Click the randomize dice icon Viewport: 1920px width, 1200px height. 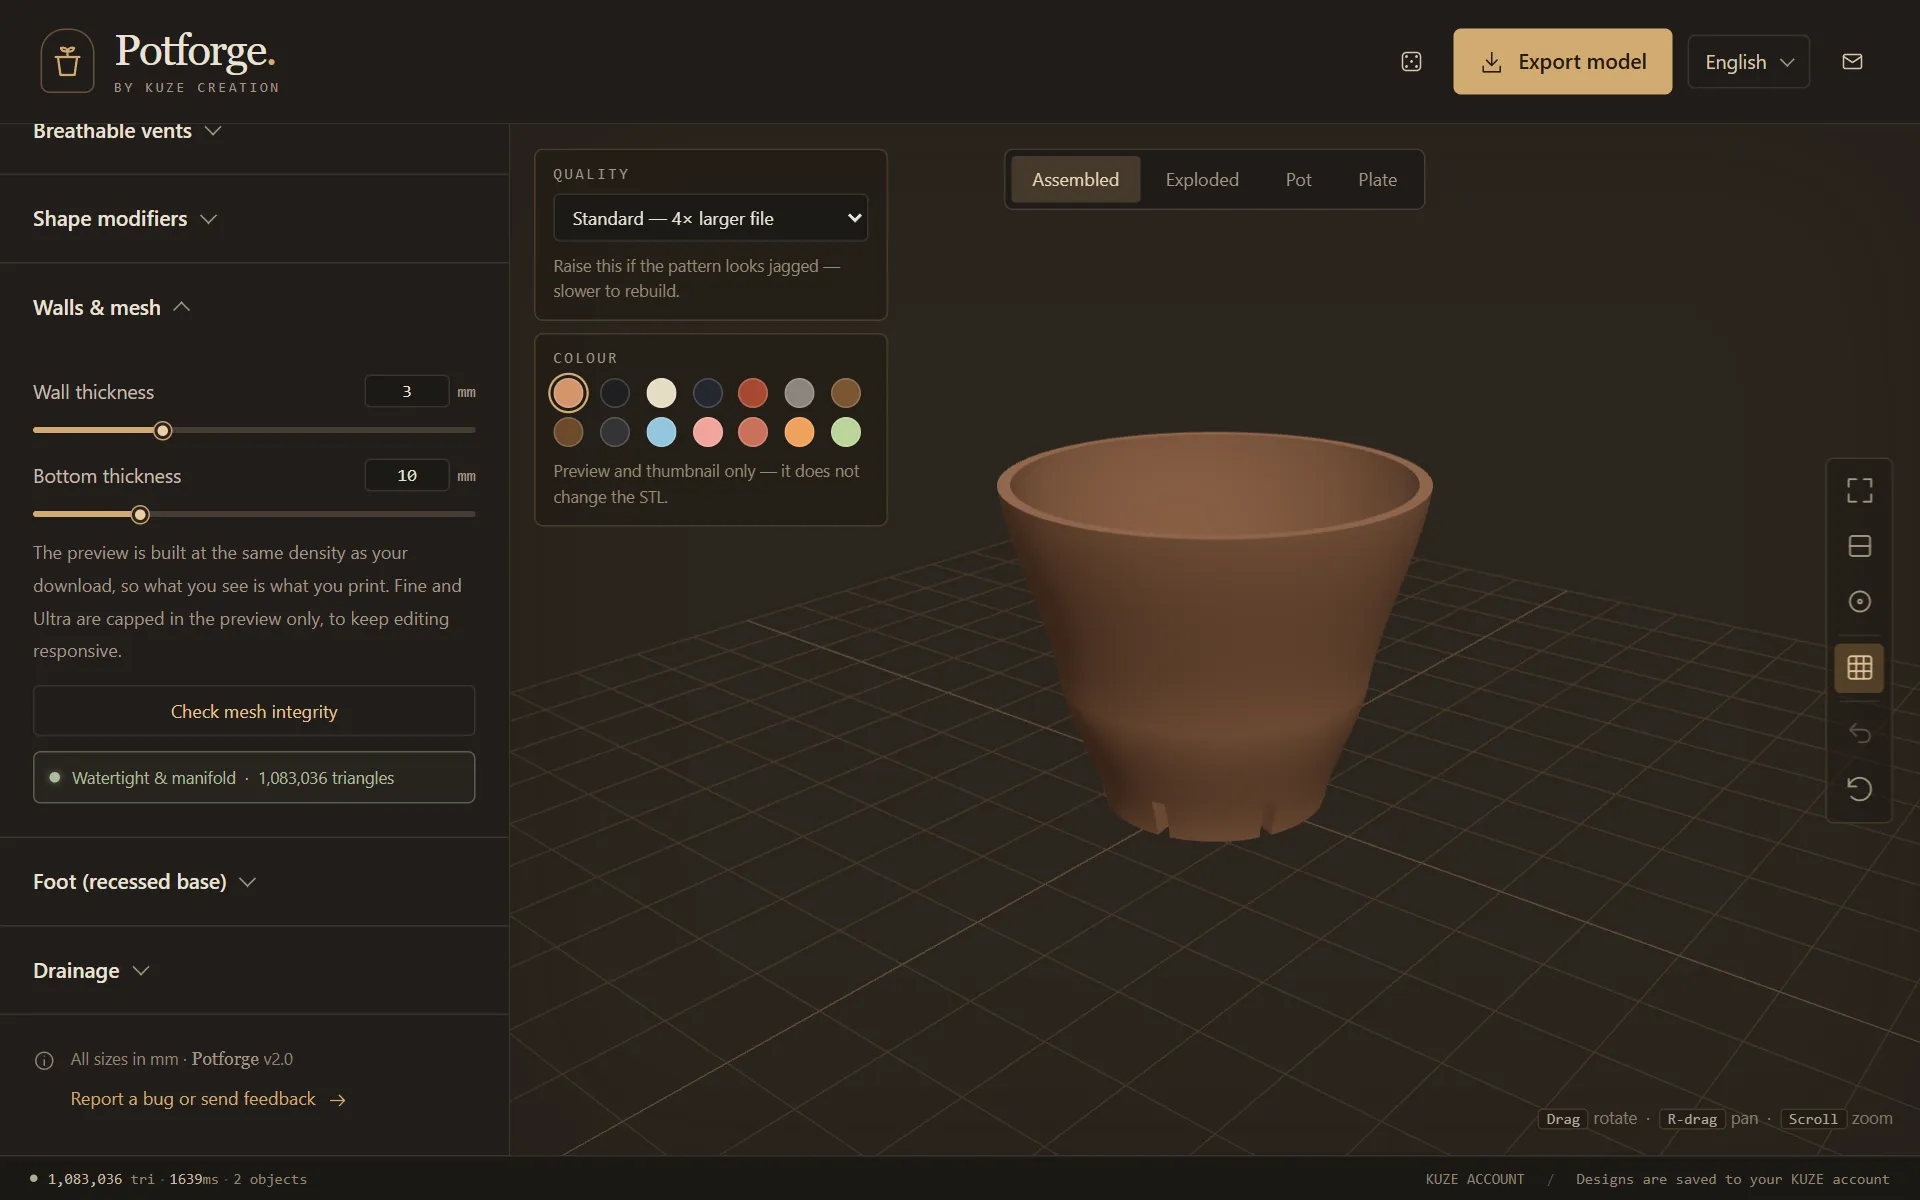click(1411, 62)
